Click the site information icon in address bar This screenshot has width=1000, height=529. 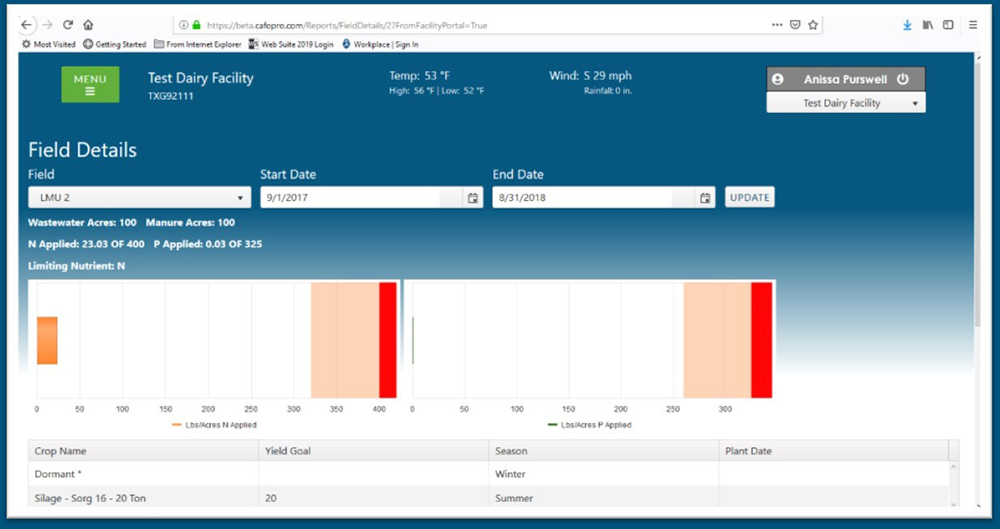pos(183,26)
